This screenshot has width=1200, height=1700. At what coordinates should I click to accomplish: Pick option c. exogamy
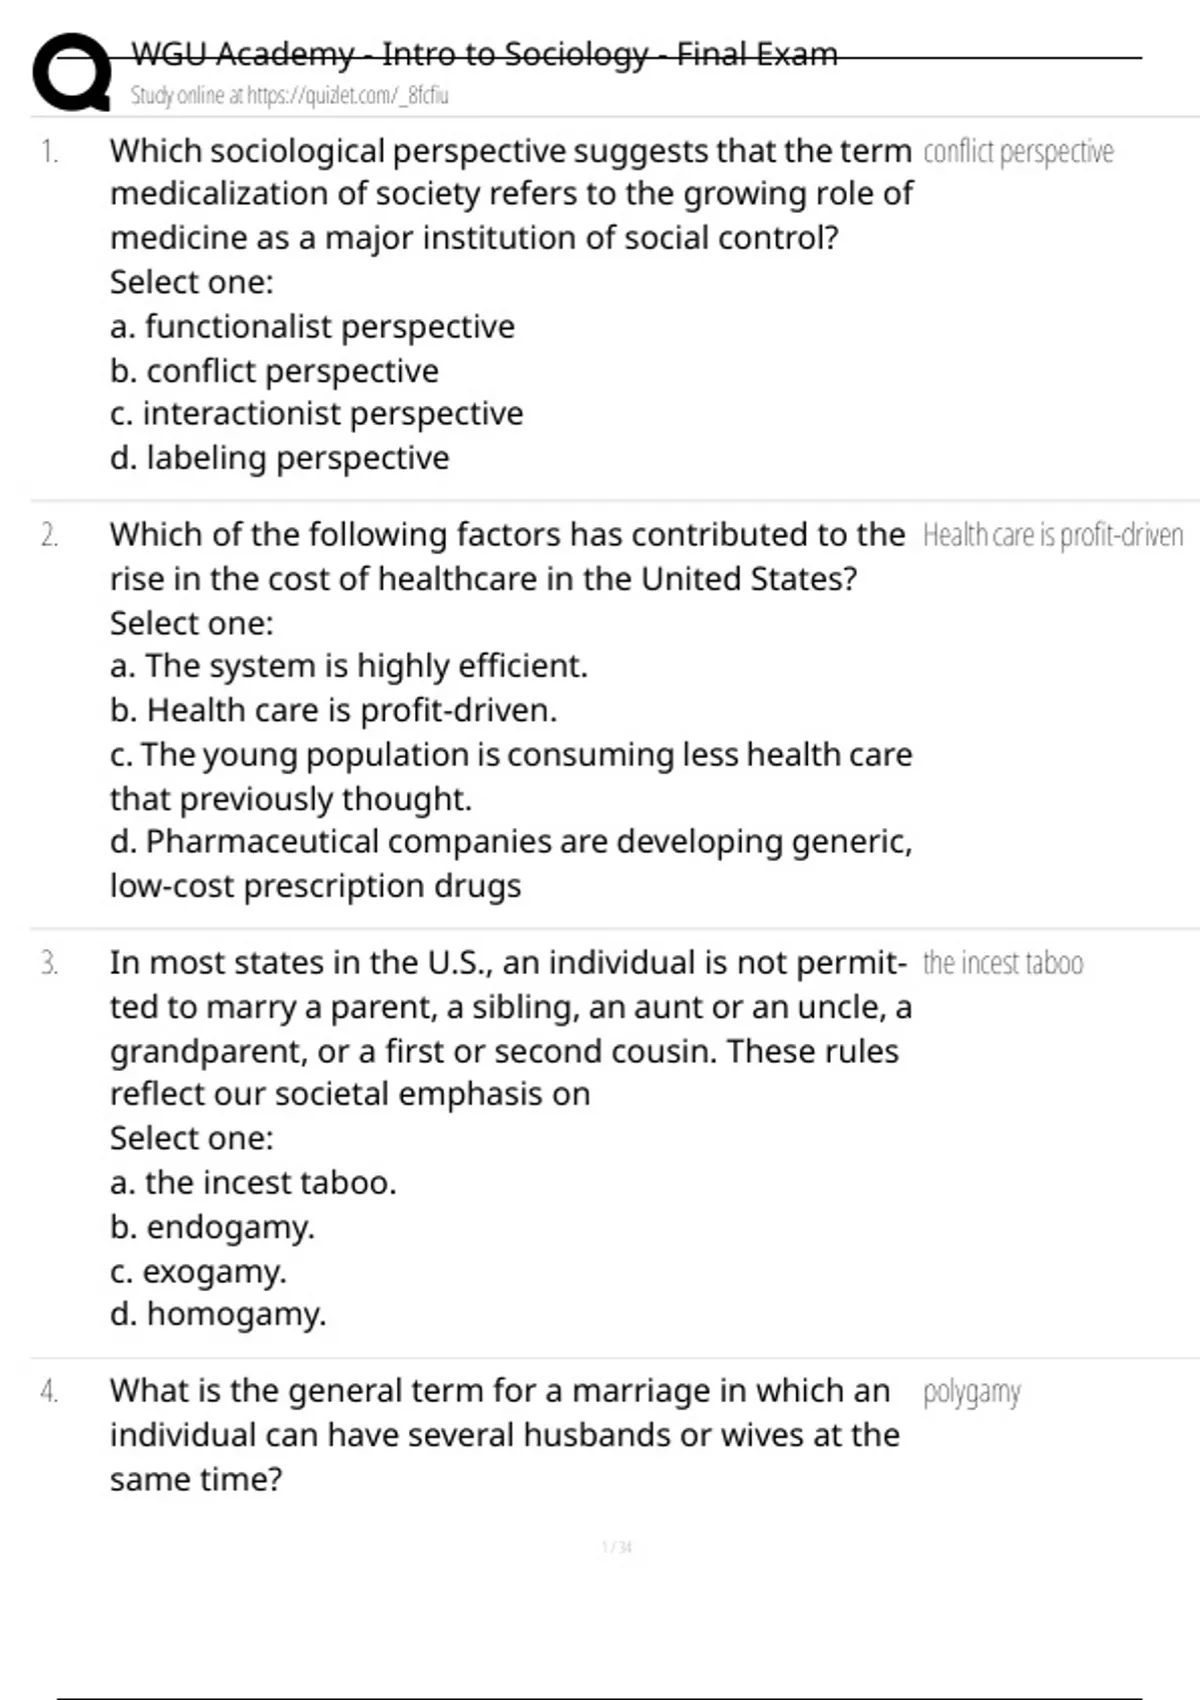click(x=198, y=1271)
